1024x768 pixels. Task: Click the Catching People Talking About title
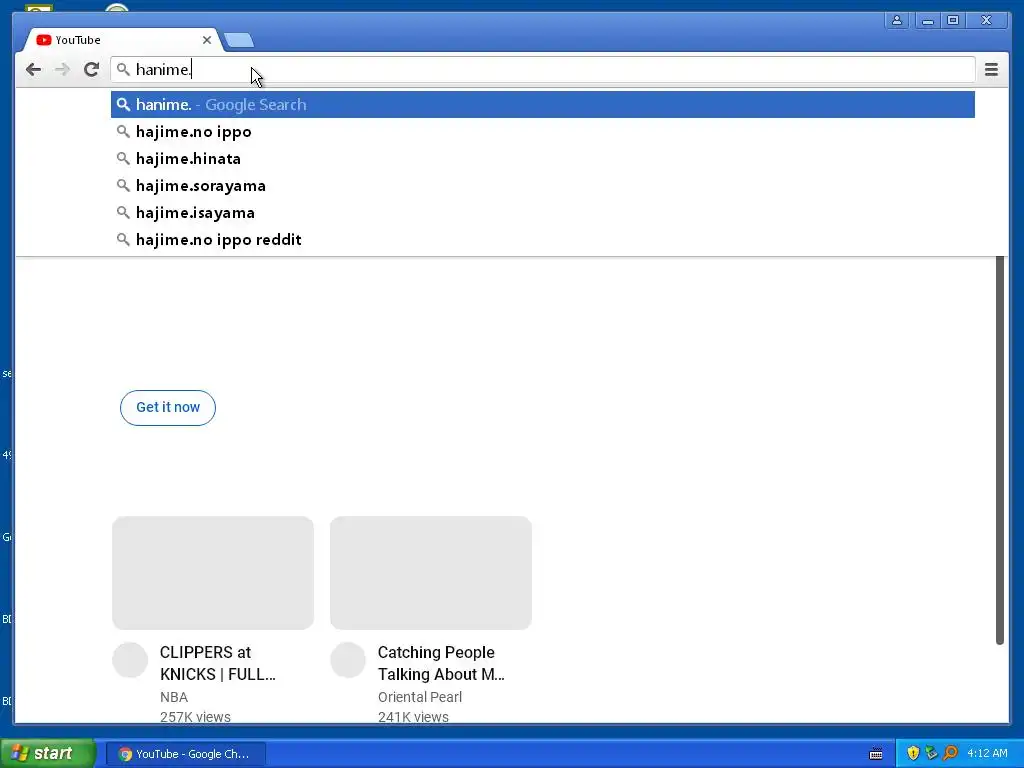pyautogui.click(x=441, y=663)
